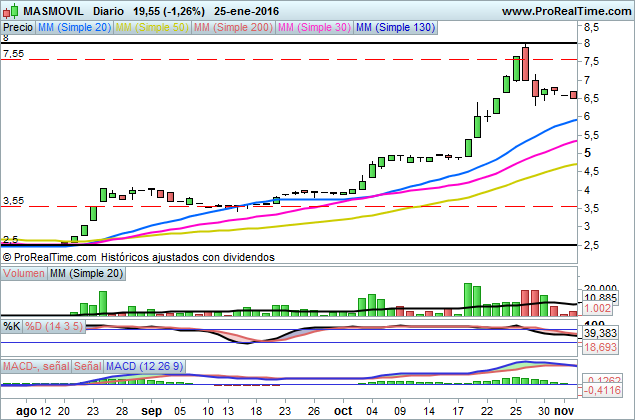Click the Señal indicator label

coord(87,367)
